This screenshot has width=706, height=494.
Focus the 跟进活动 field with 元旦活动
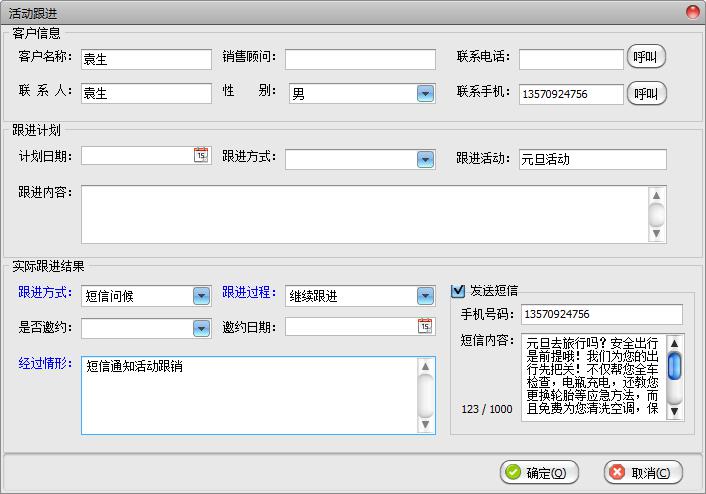tap(592, 159)
